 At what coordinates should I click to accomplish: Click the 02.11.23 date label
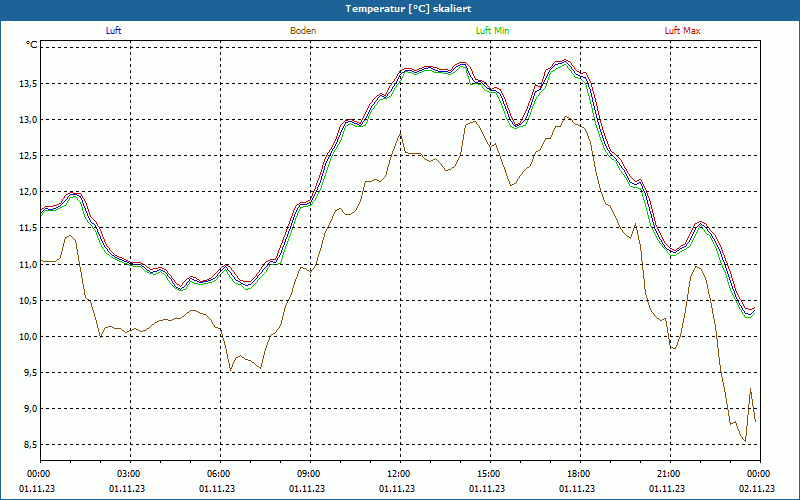coord(757,489)
